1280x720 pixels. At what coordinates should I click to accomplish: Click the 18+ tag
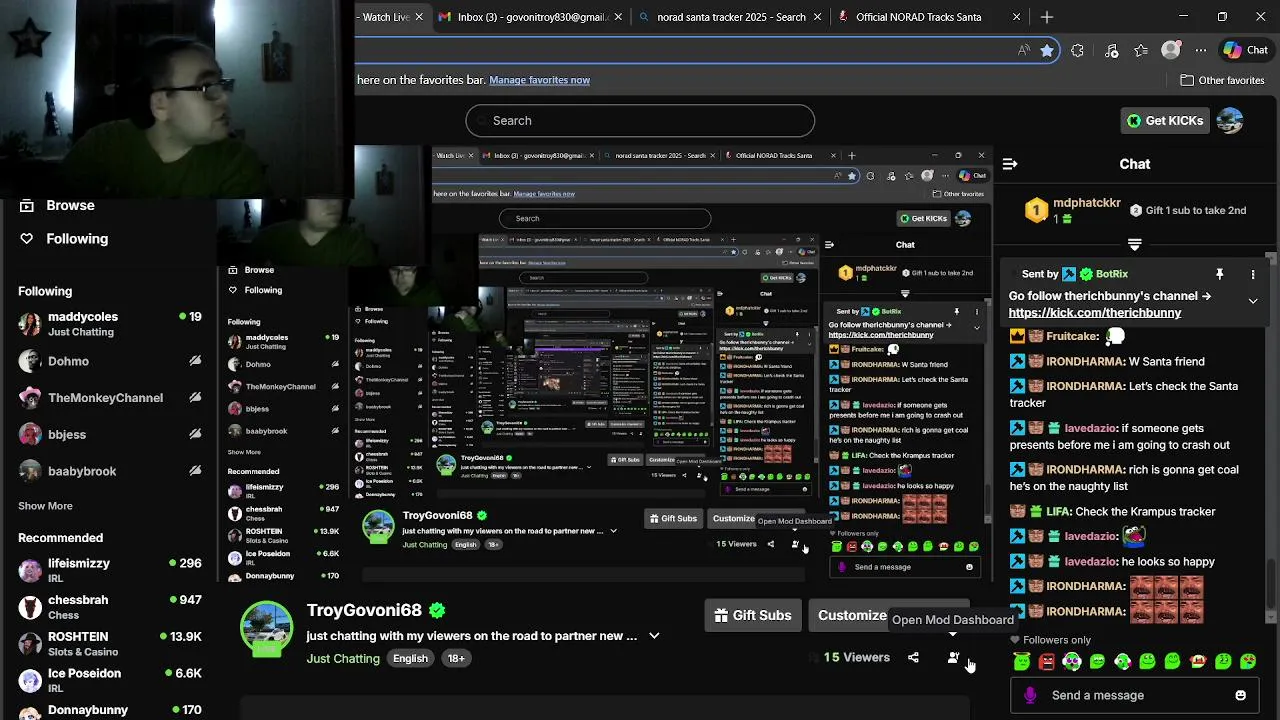pyautogui.click(x=456, y=658)
